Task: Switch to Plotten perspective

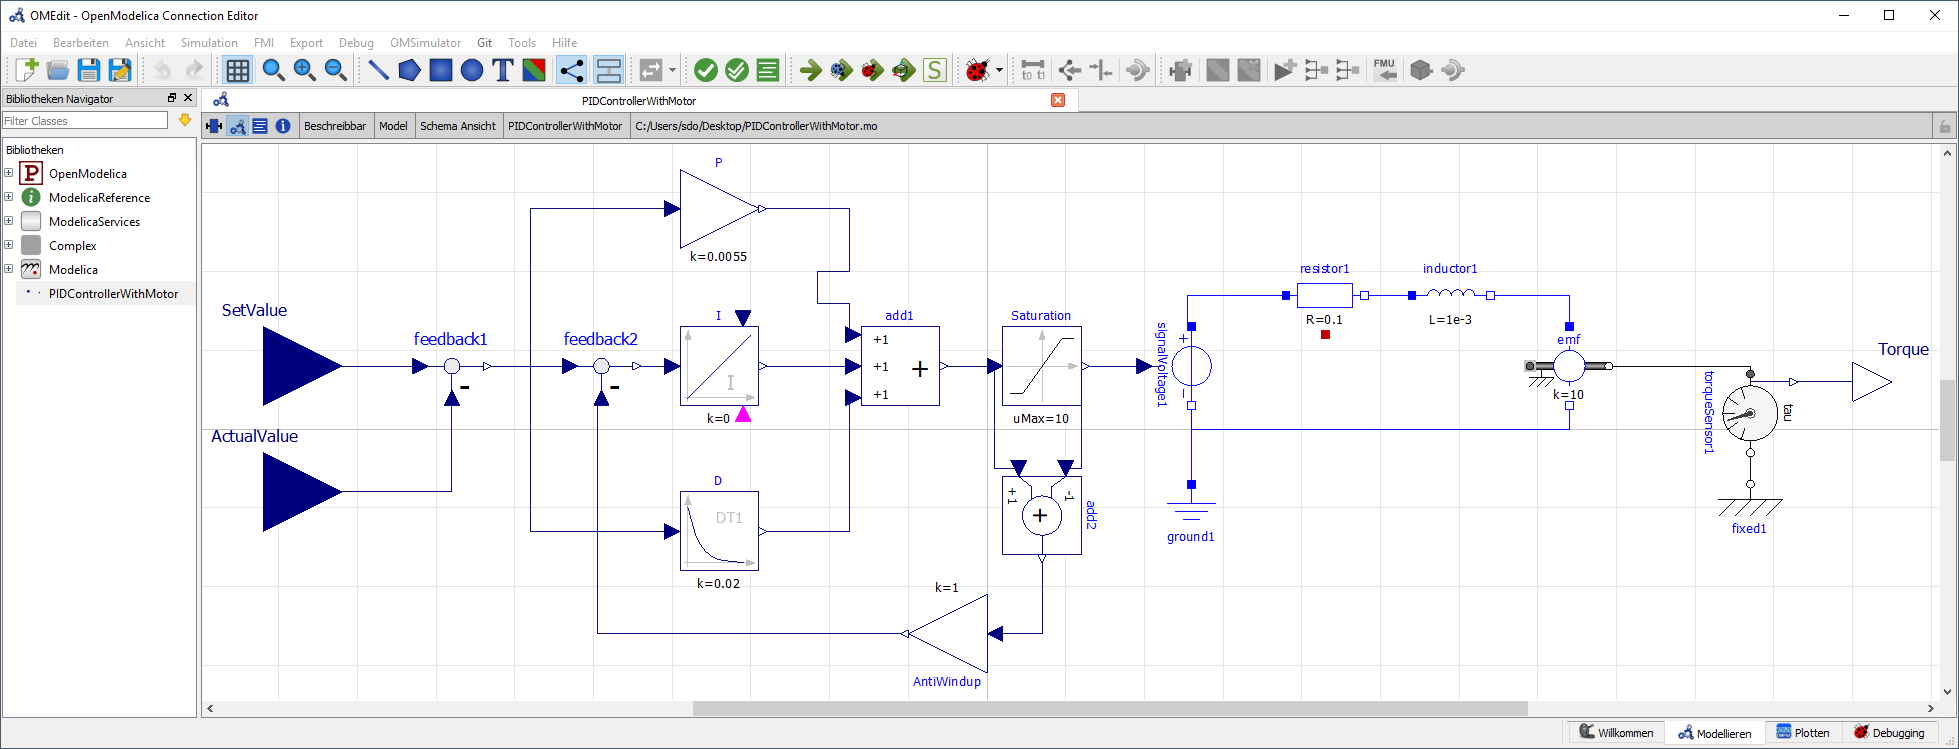Action: pos(1803,733)
